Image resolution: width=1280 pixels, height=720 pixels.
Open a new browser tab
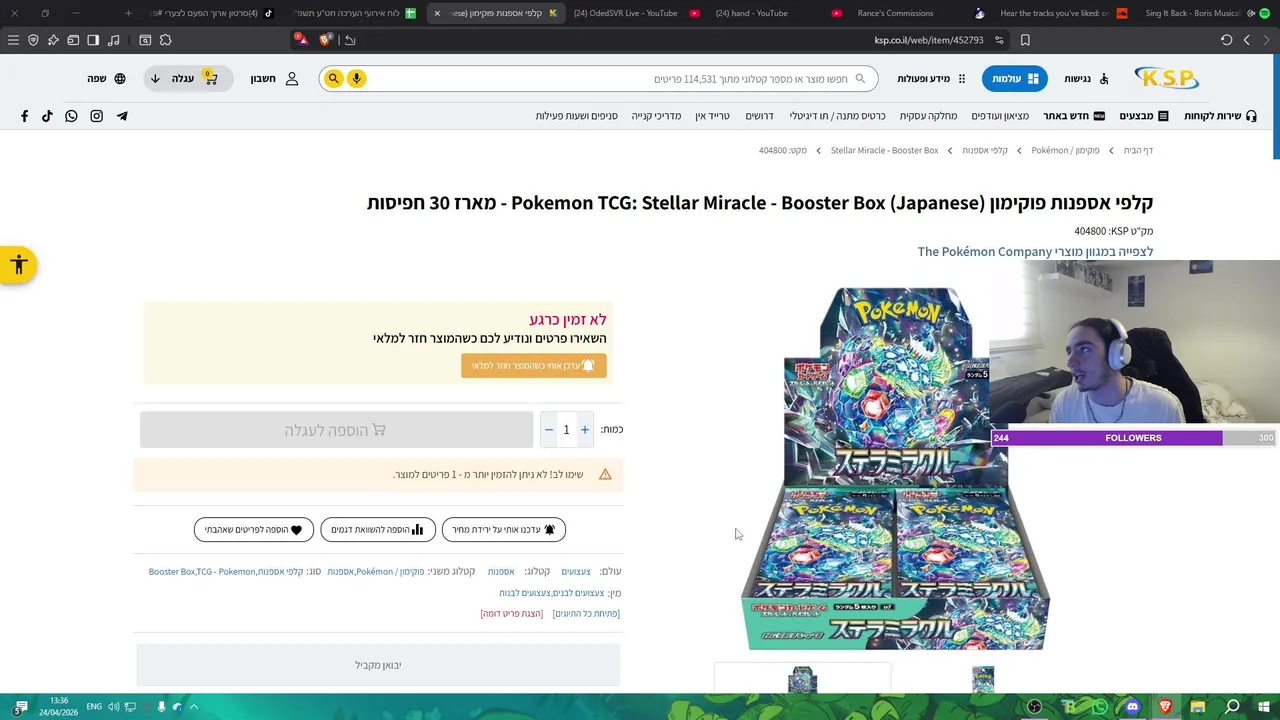click(128, 13)
